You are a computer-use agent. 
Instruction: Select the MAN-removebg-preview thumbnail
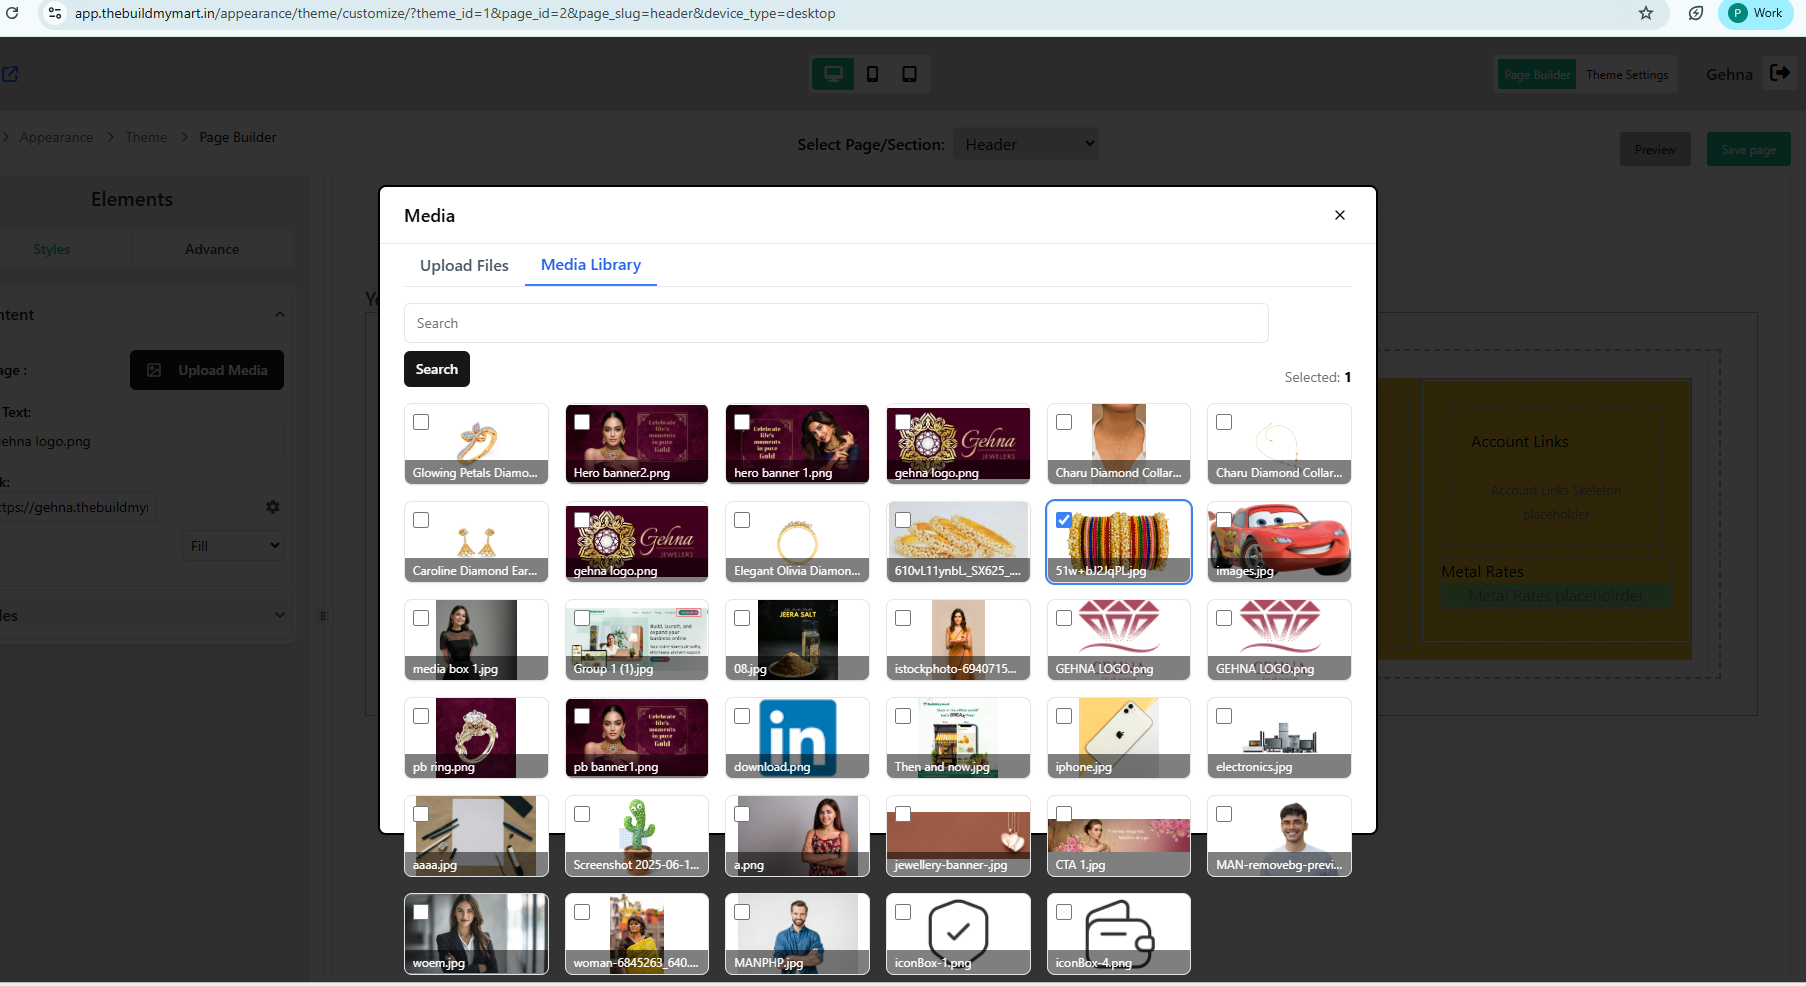(x=1279, y=835)
